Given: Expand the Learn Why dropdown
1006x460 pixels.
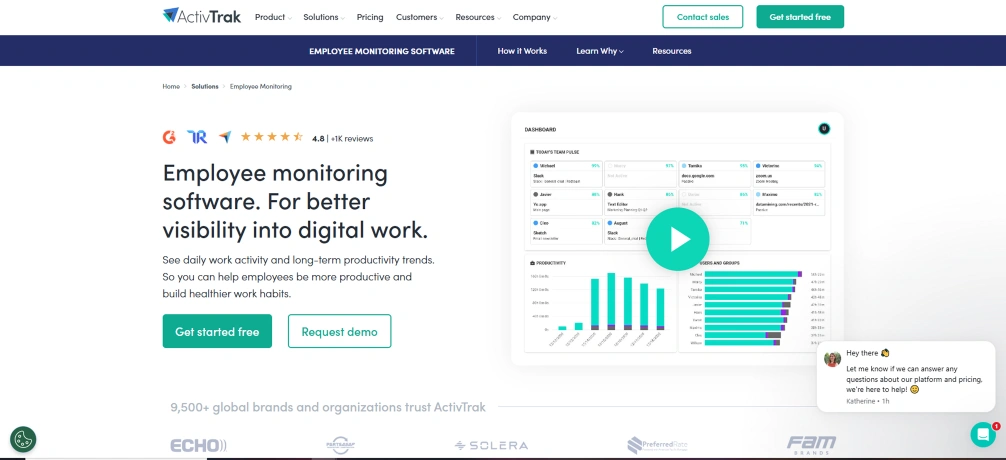Looking at the screenshot, I should click(600, 51).
